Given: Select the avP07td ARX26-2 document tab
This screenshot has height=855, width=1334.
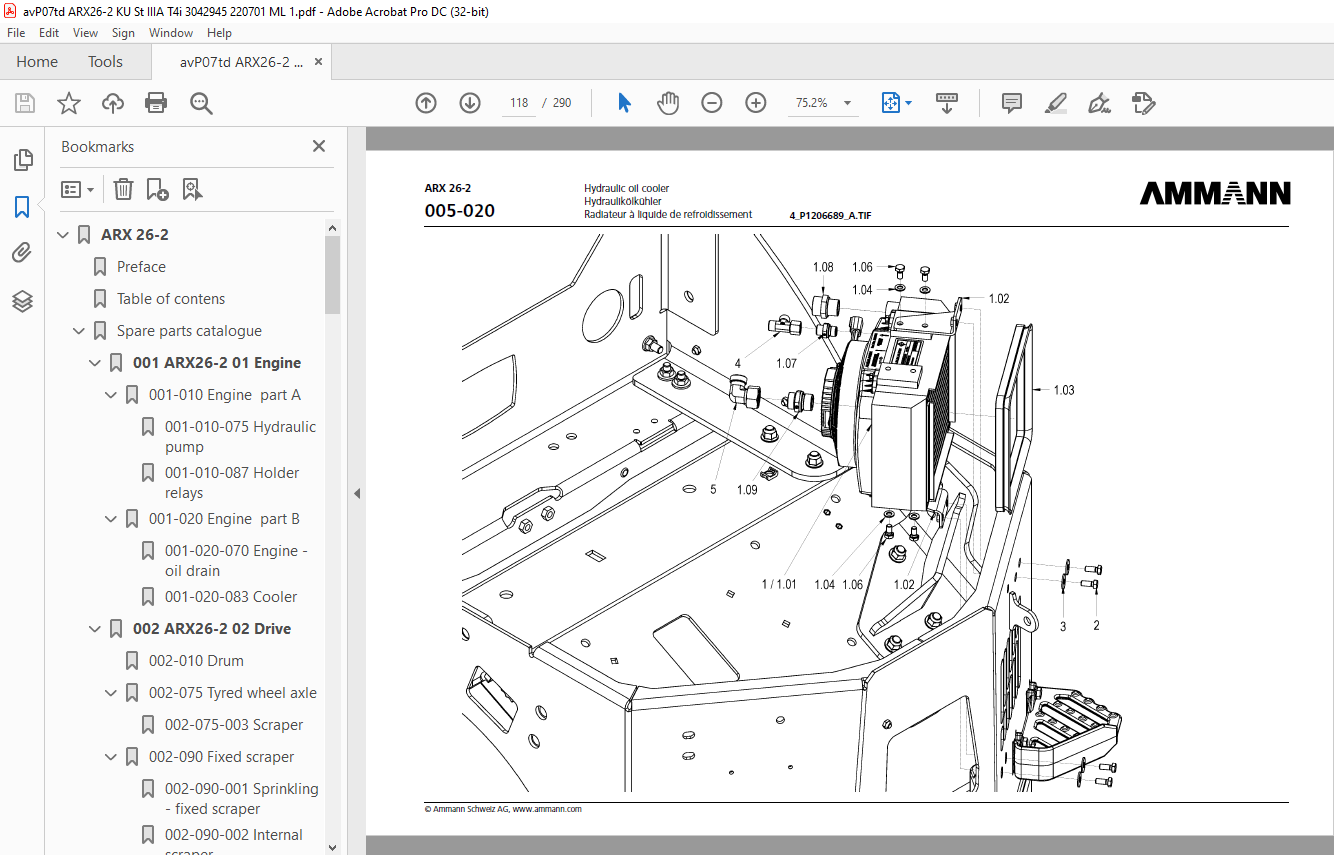Looking at the screenshot, I should point(241,62).
